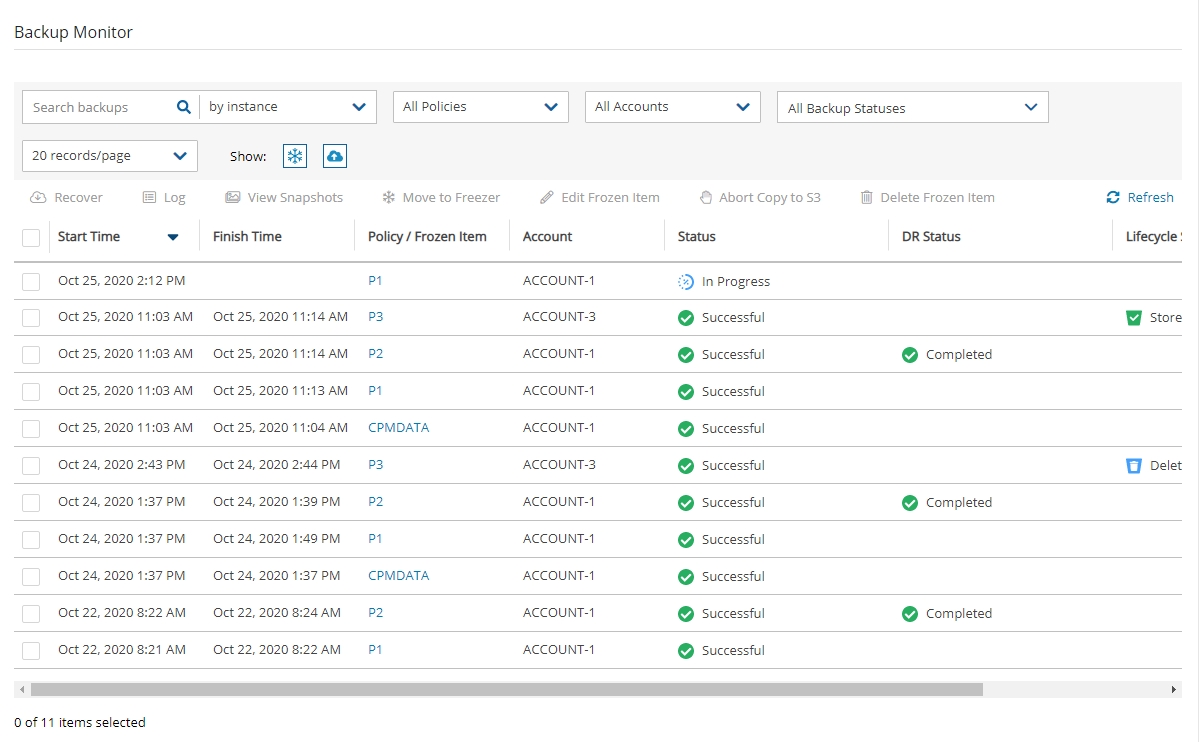Click the Search backups input field
Viewport: 1199px width, 742px height.
point(98,107)
